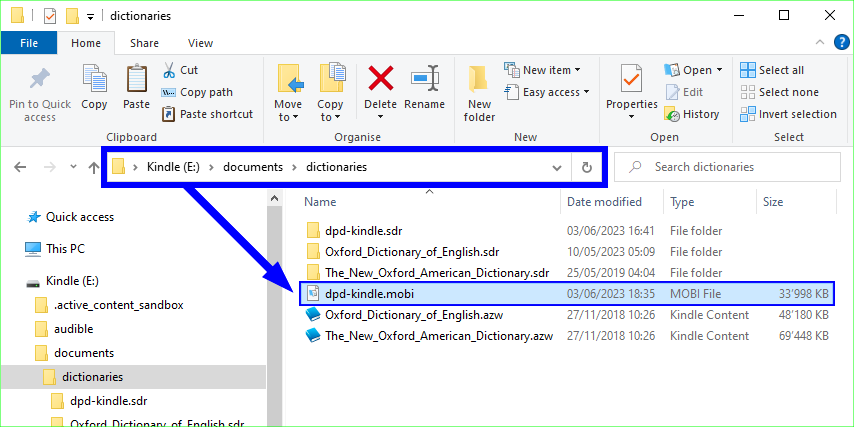Click the Rename icon in ribbon

pyautogui.click(x=425, y=79)
